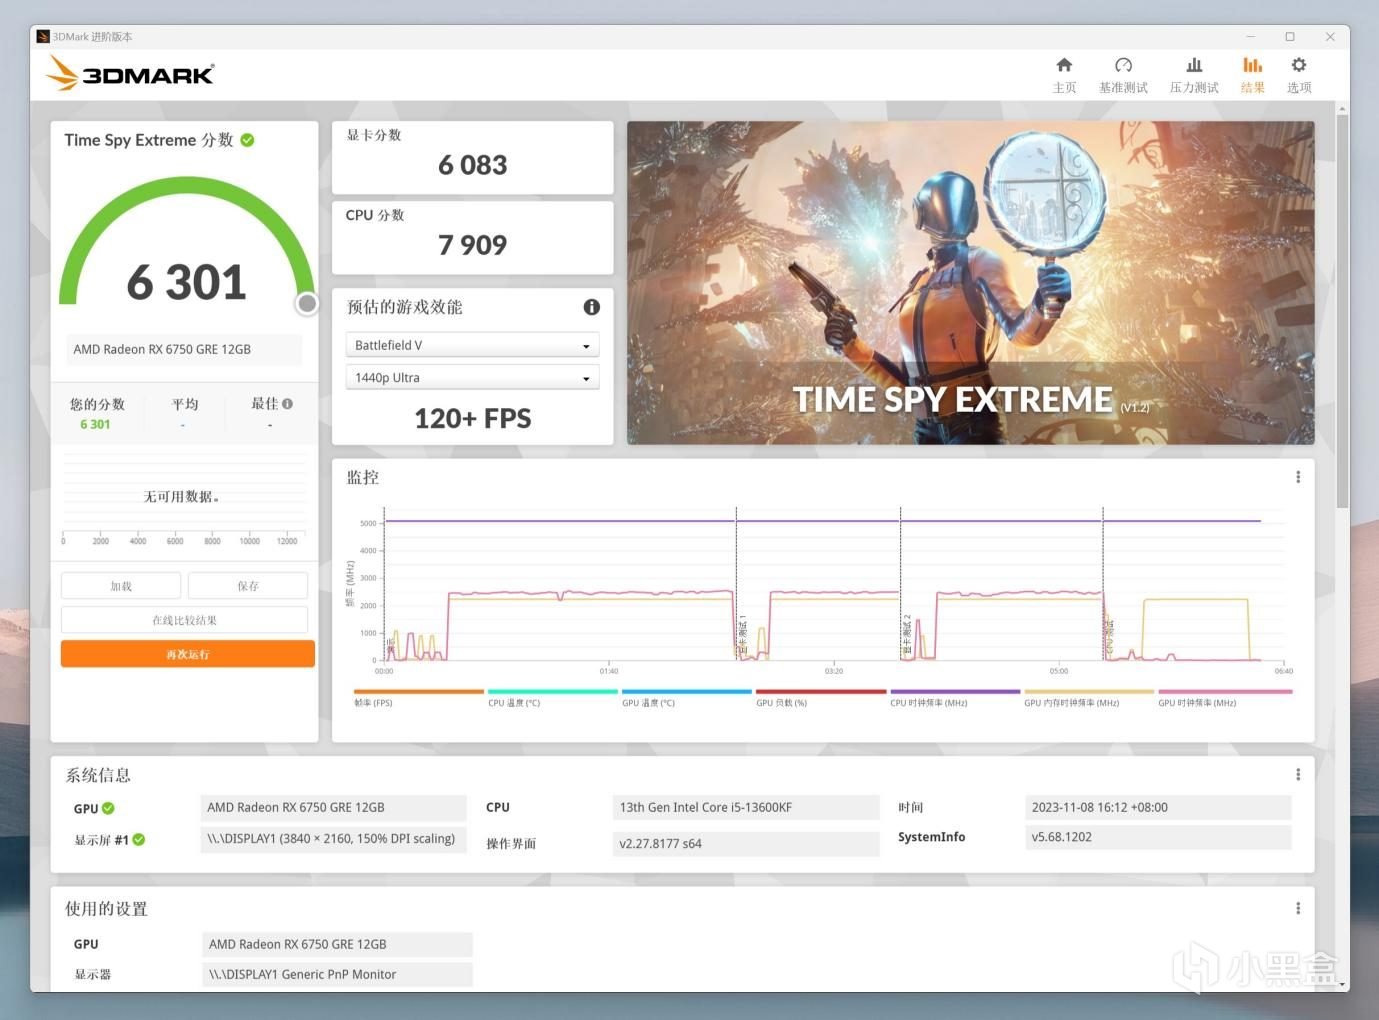This screenshot has height=1020, width=1379.
Task: Click the info icon next to 最佳
Action: [288, 404]
